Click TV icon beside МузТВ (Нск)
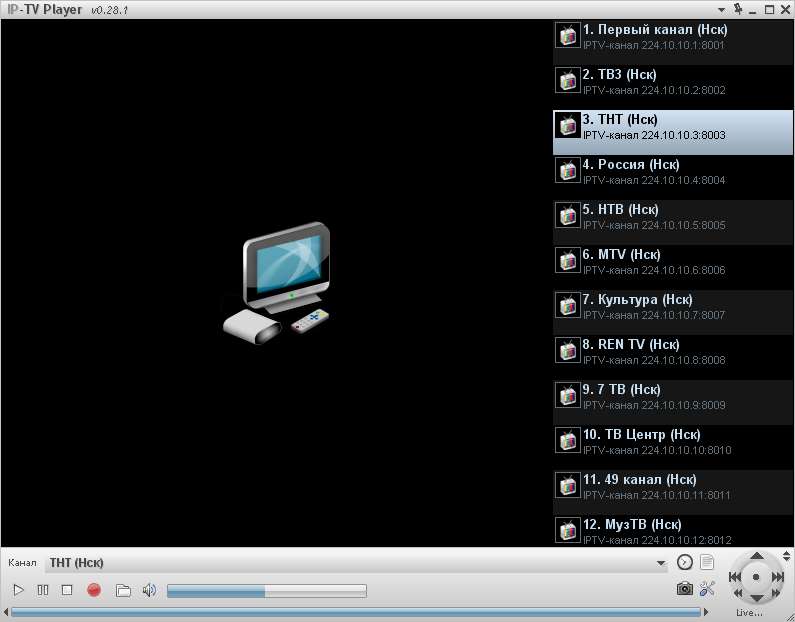This screenshot has height=622, width=795. 568,530
